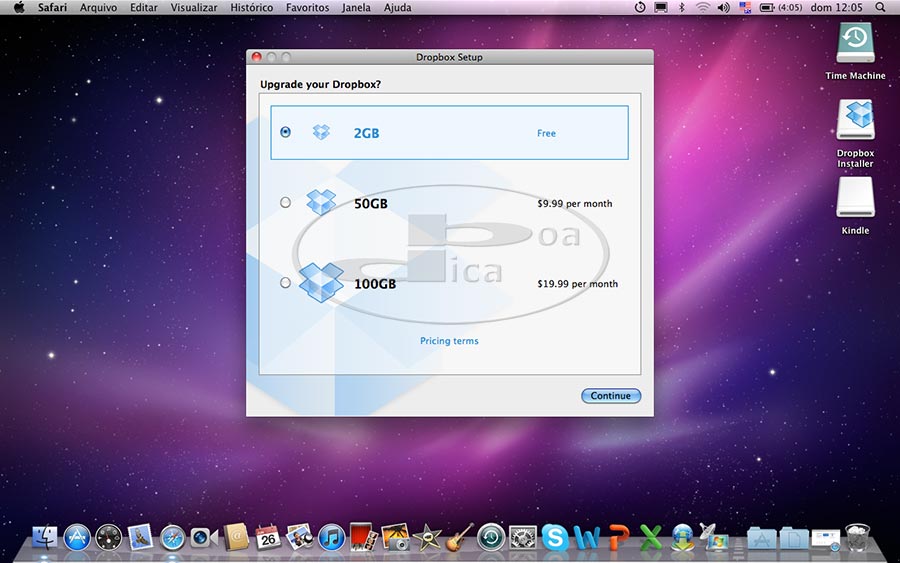The width and height of the screenshot is (900, 563).
Task: Open the Dropbox Installer desktop volume
Action: pos(855,120)
